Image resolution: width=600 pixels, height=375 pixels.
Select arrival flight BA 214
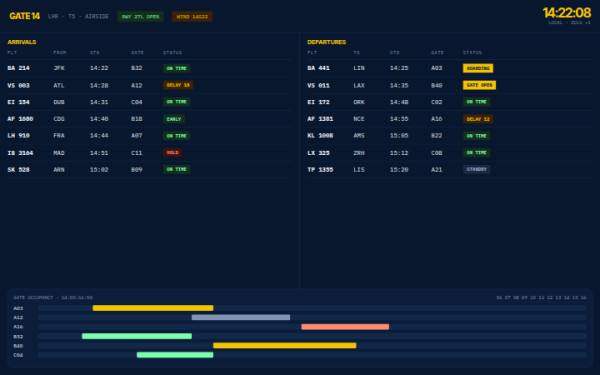click(x=18, y=68)
